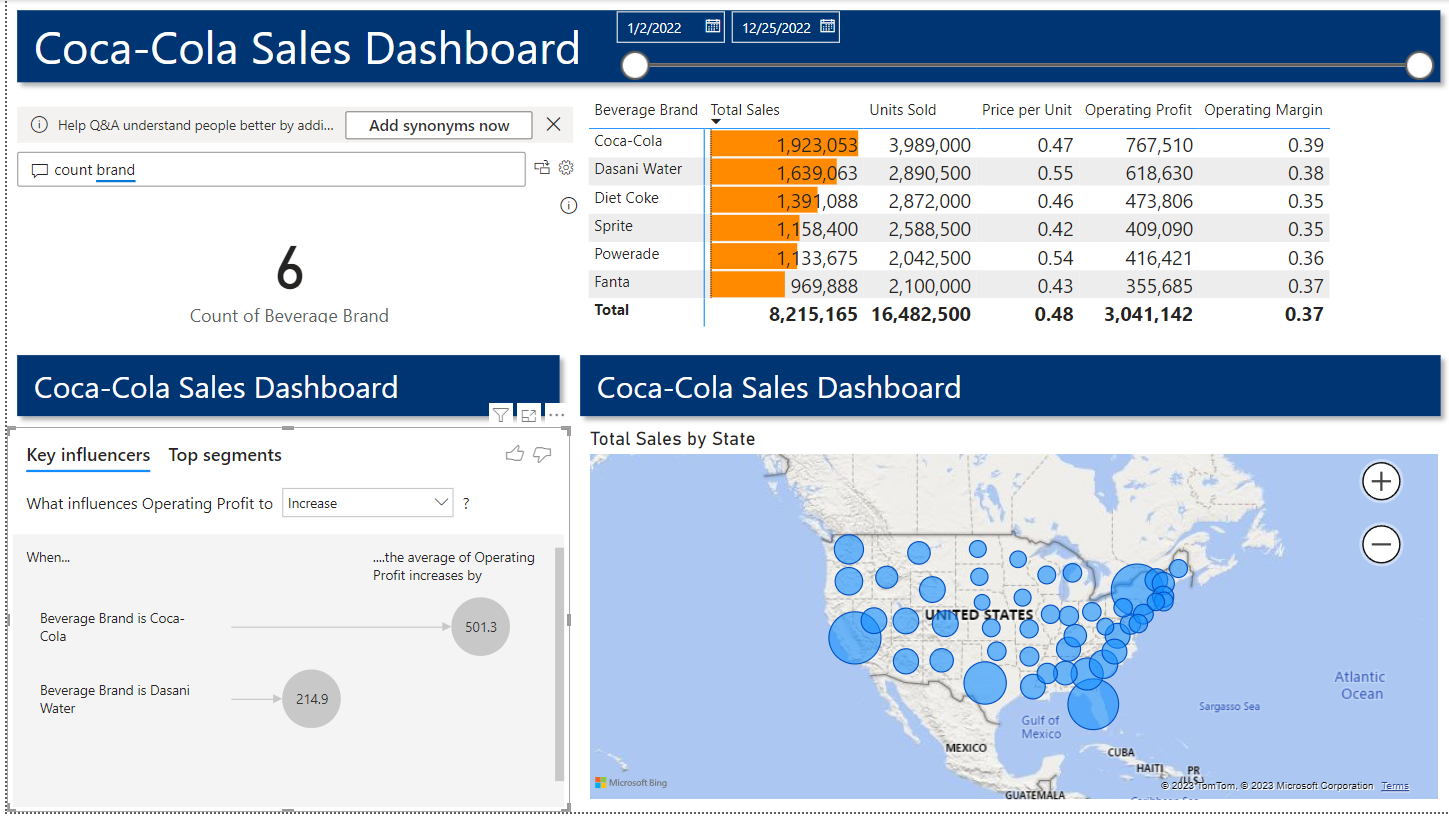Click the info icon in synonyms banner
Screen dimensions: 1449x817
click(39, 125)
